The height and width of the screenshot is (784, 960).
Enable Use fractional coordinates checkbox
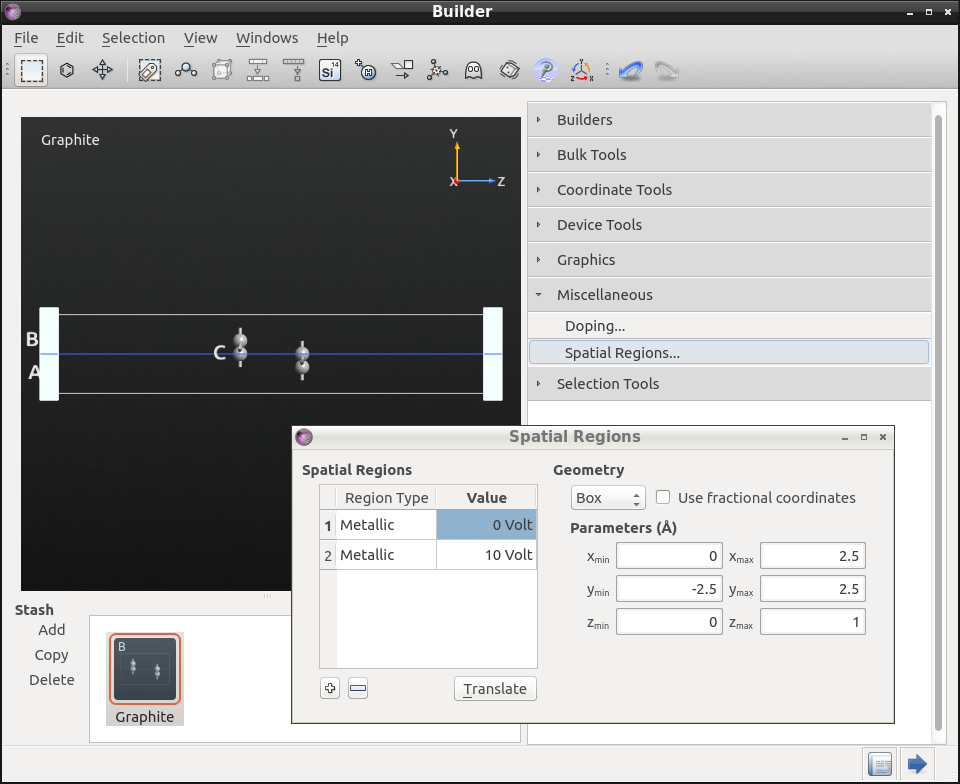coord(663,497)
